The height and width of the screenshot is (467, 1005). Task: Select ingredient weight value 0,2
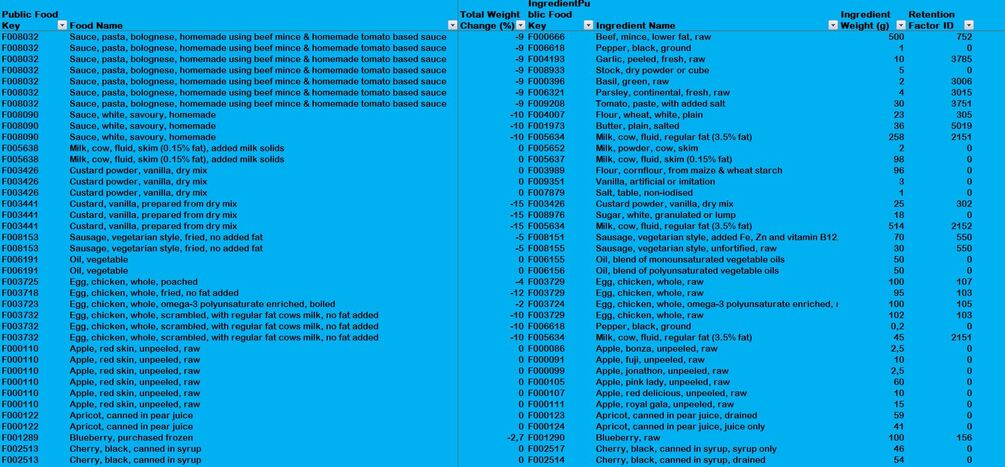897,326
